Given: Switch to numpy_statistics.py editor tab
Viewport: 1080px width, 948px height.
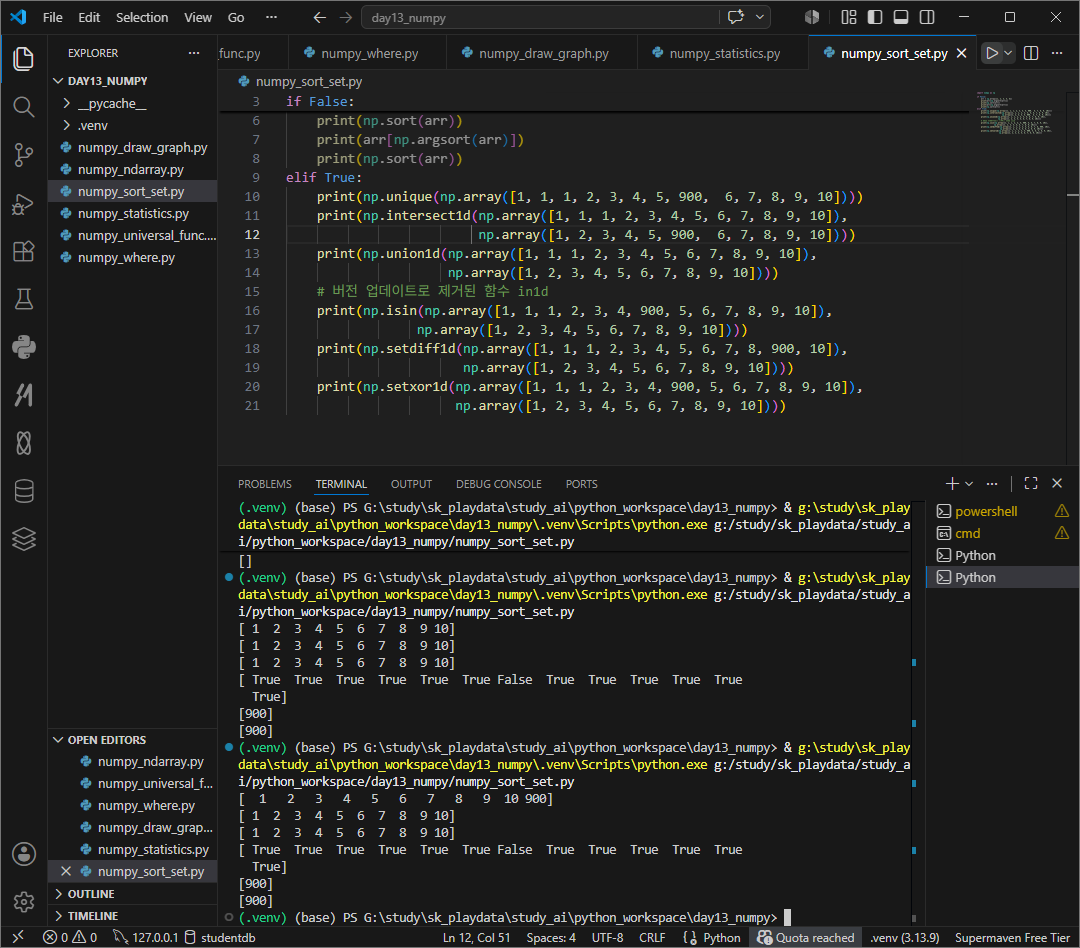Looking at the screenshot, I should [722, 53].
